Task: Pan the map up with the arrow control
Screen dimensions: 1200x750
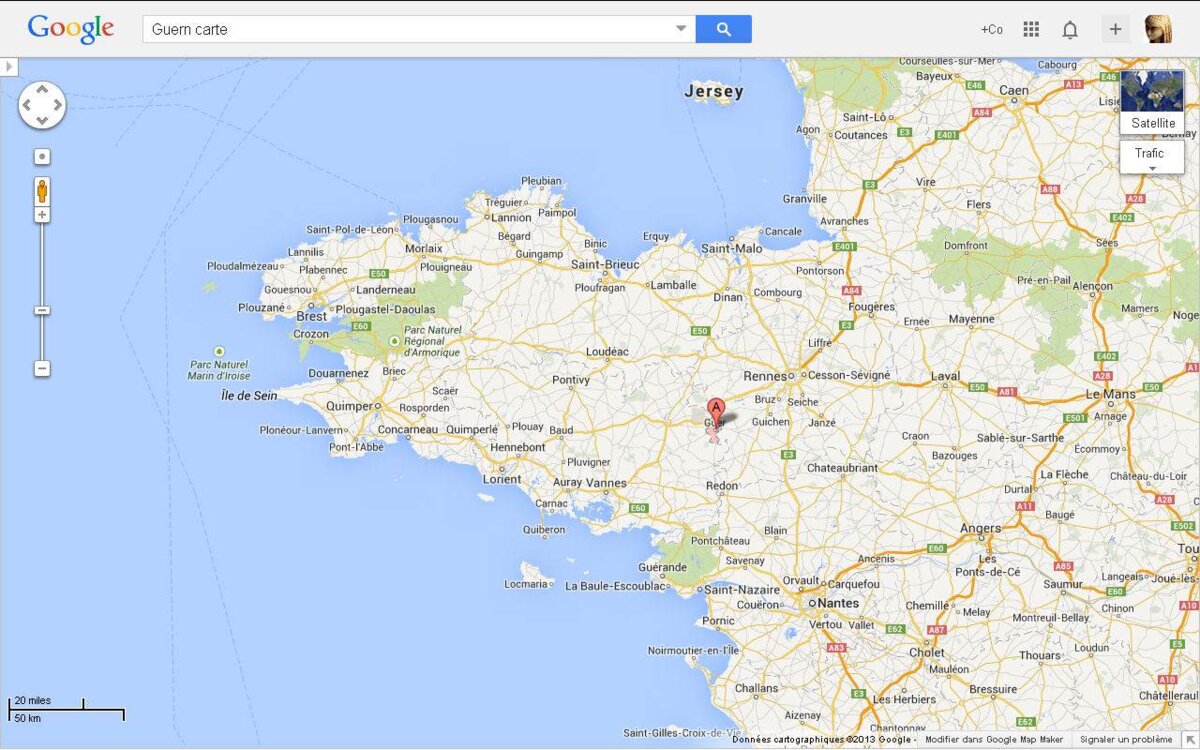Action: click(x=42, y=89)
